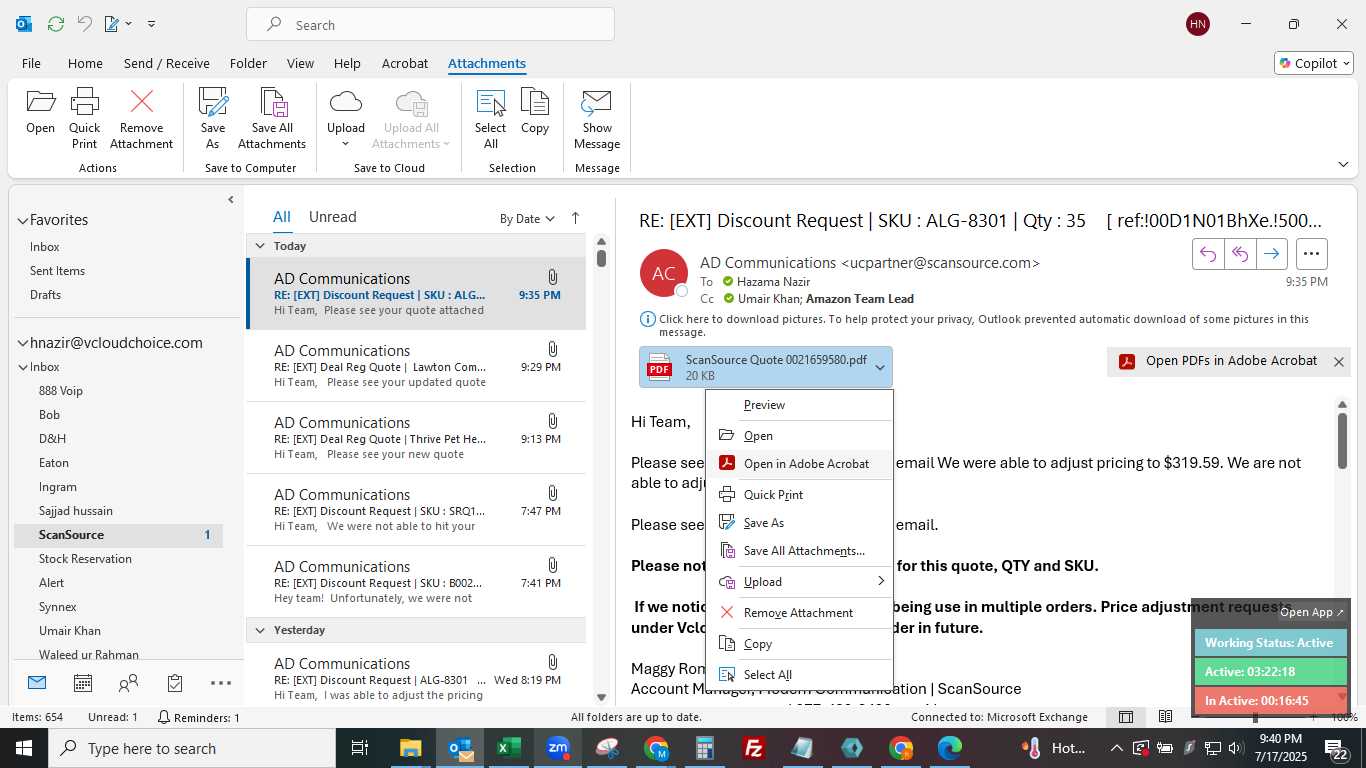Click the Undo icon in quick access toolbar
This screenshot has width=1366, height=768.
[x=85, y=24]
